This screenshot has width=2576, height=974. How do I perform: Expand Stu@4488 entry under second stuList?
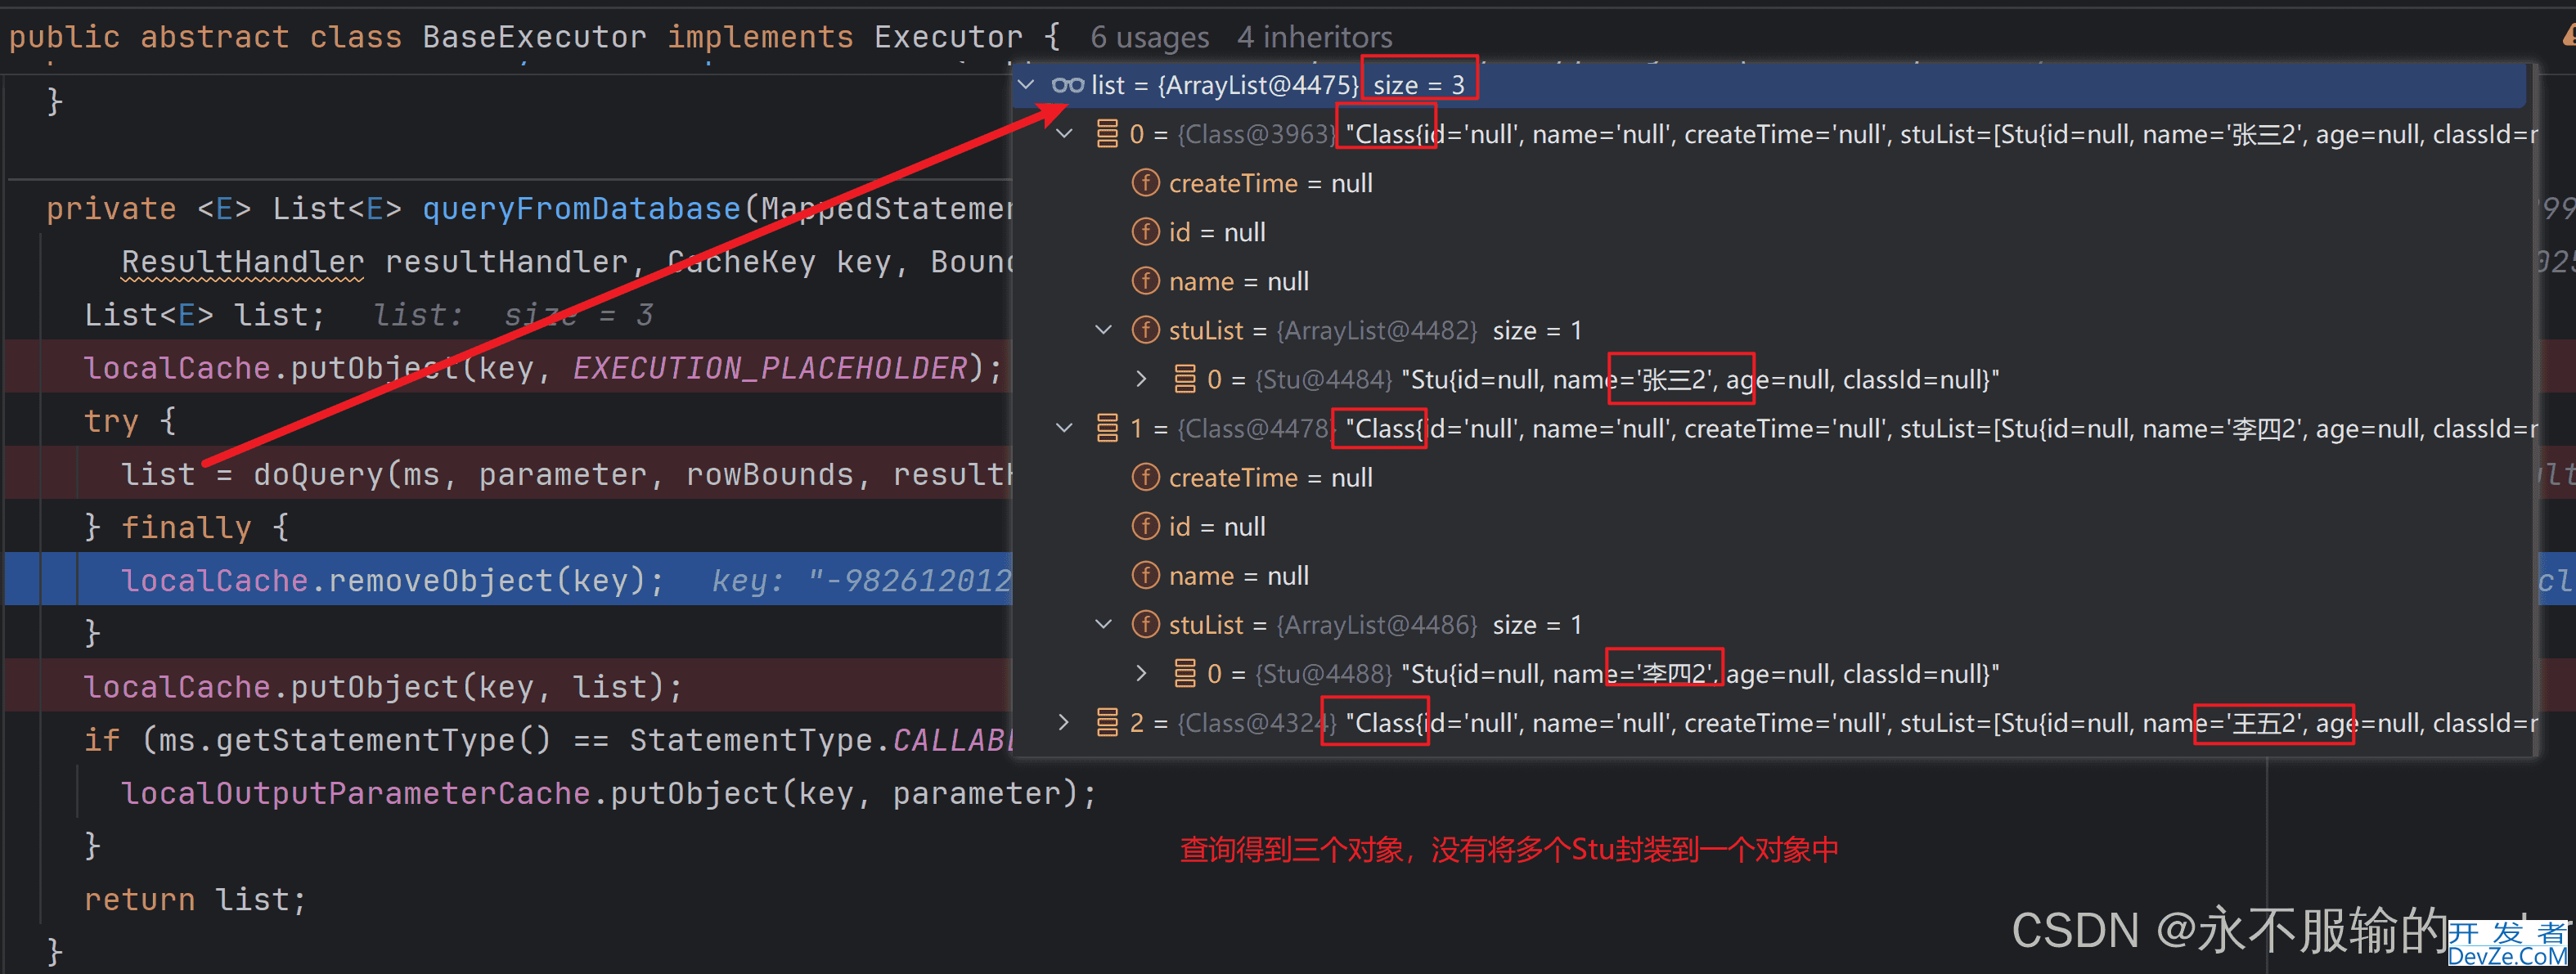1142,673
